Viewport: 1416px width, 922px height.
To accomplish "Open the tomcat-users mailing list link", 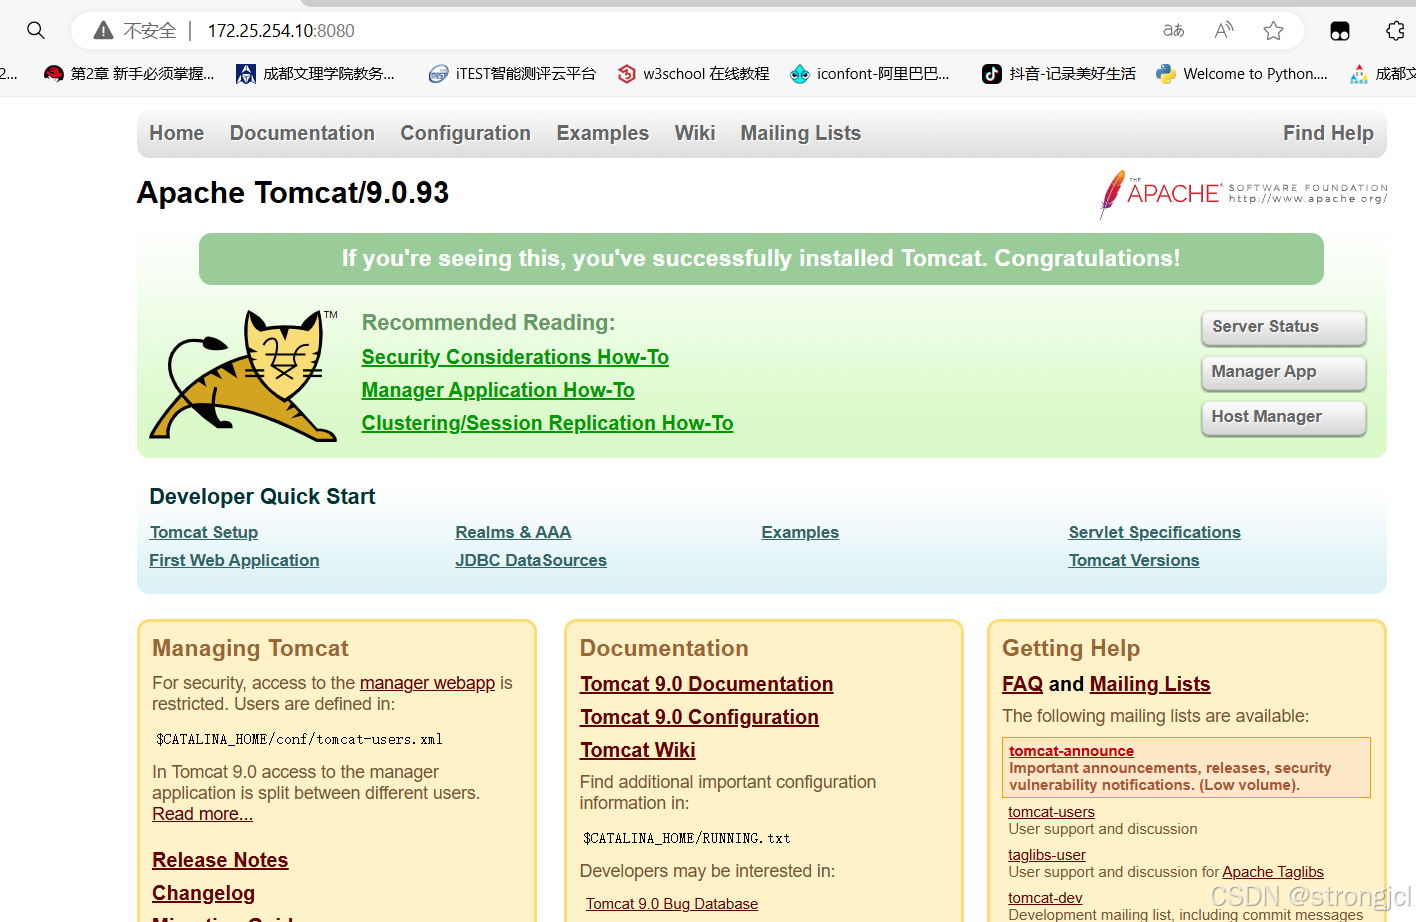I will (x=1051, y=812).
